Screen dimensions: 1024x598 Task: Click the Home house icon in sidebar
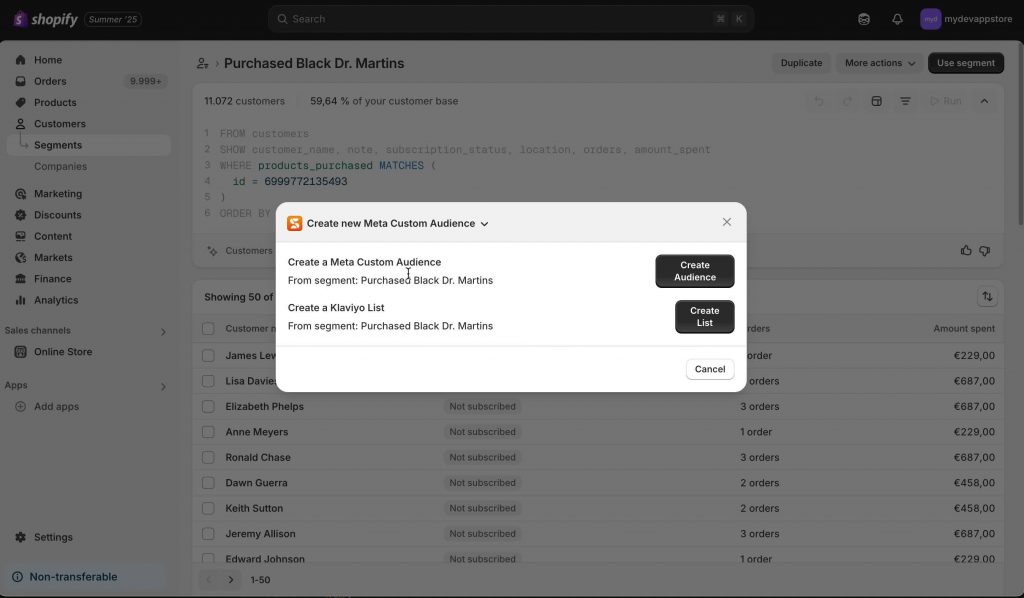click(20, 60)
